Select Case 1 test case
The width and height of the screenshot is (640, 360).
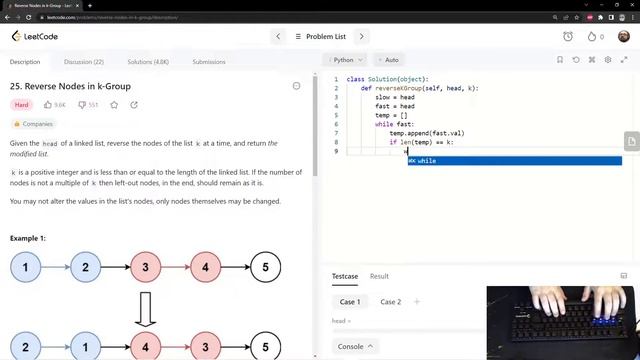pos(350,302)
